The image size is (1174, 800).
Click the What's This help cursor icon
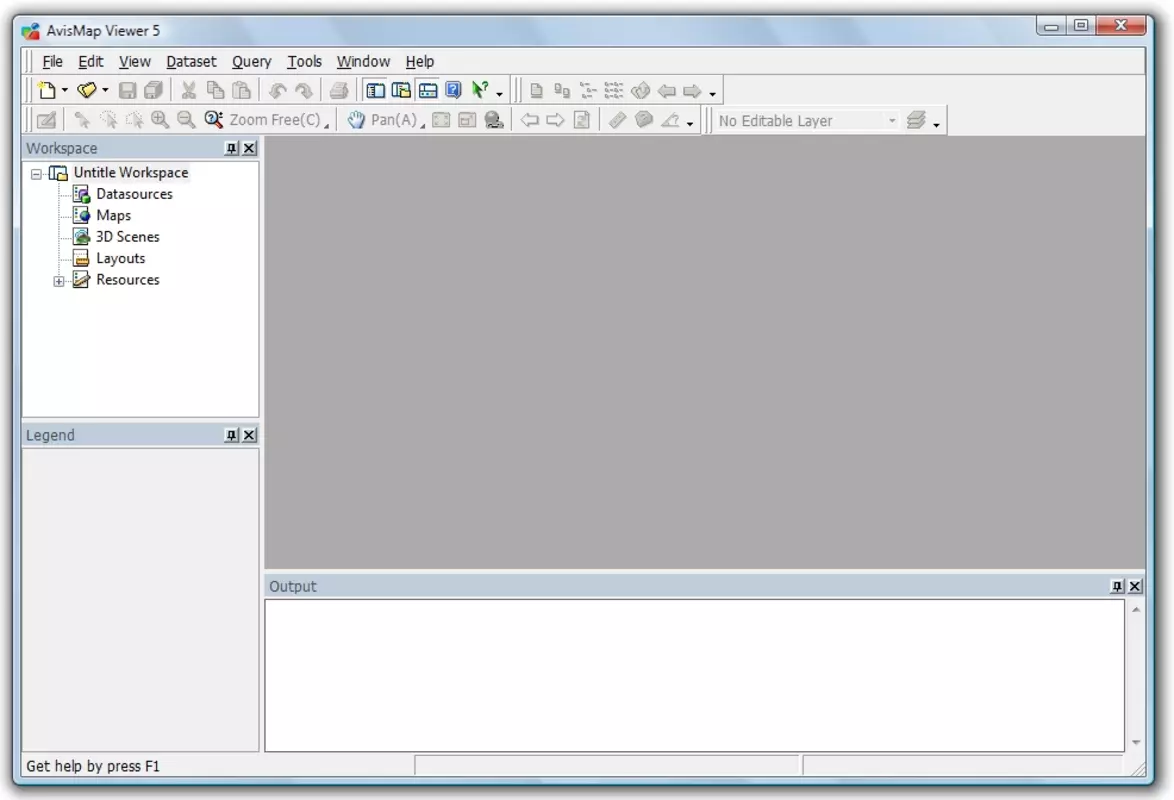pyautogui.click(x=479, y=91)
